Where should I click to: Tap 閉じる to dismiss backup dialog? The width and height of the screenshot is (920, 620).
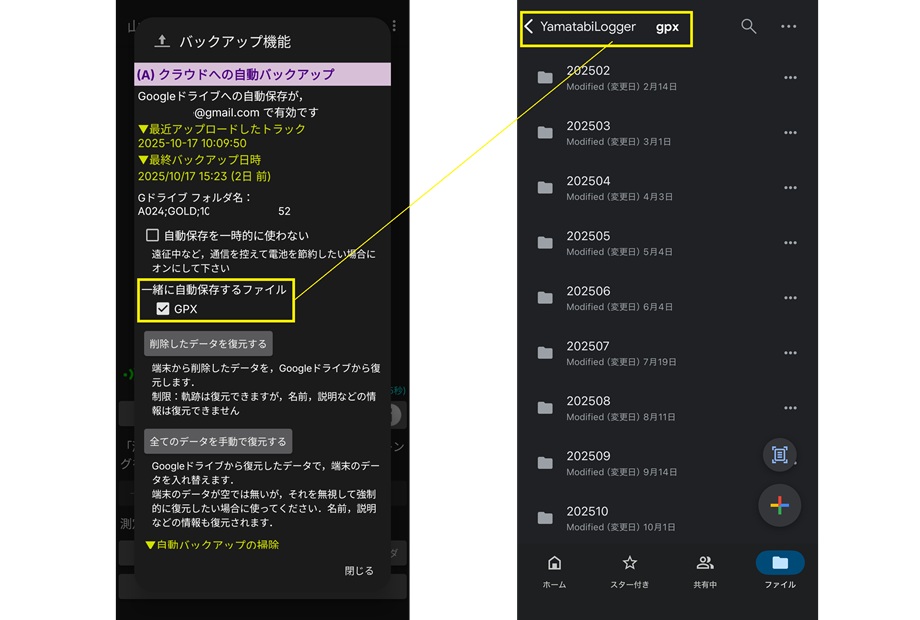pyautogui.click(x=359, y=571)
